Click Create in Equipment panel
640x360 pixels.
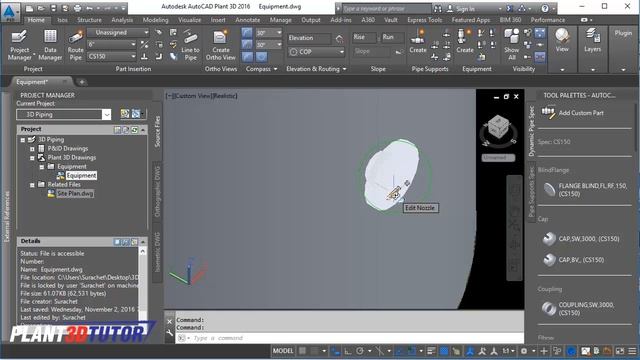point(464,41)
